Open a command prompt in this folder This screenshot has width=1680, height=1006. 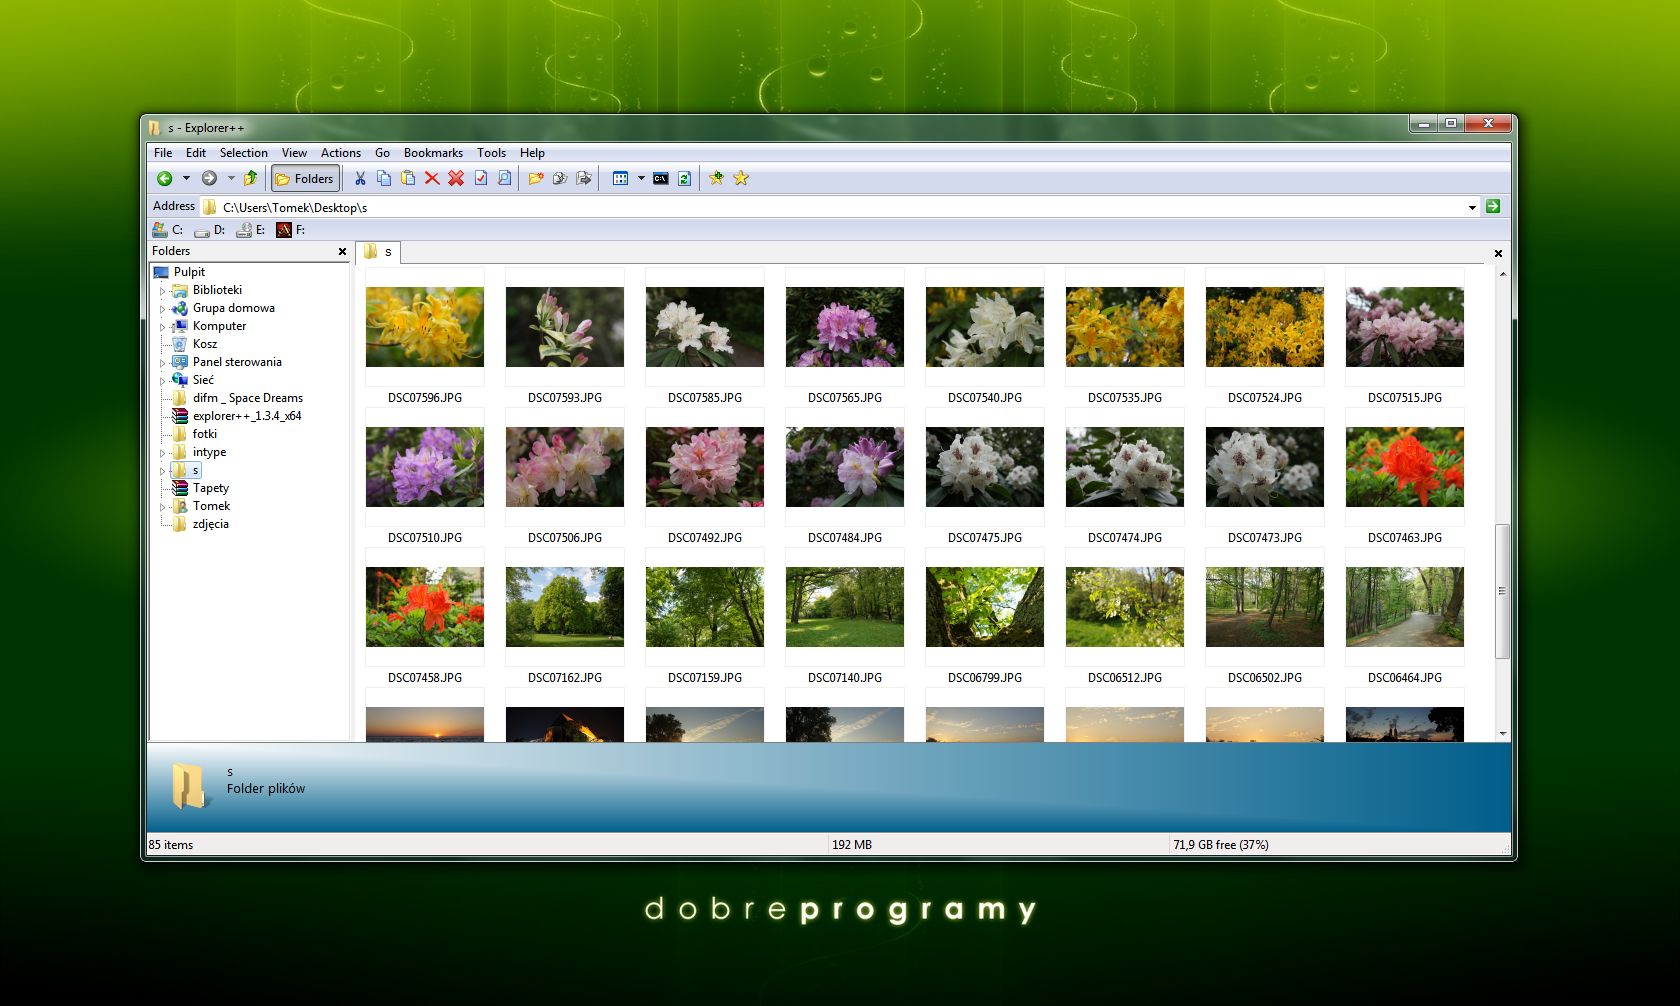[660, 178]
